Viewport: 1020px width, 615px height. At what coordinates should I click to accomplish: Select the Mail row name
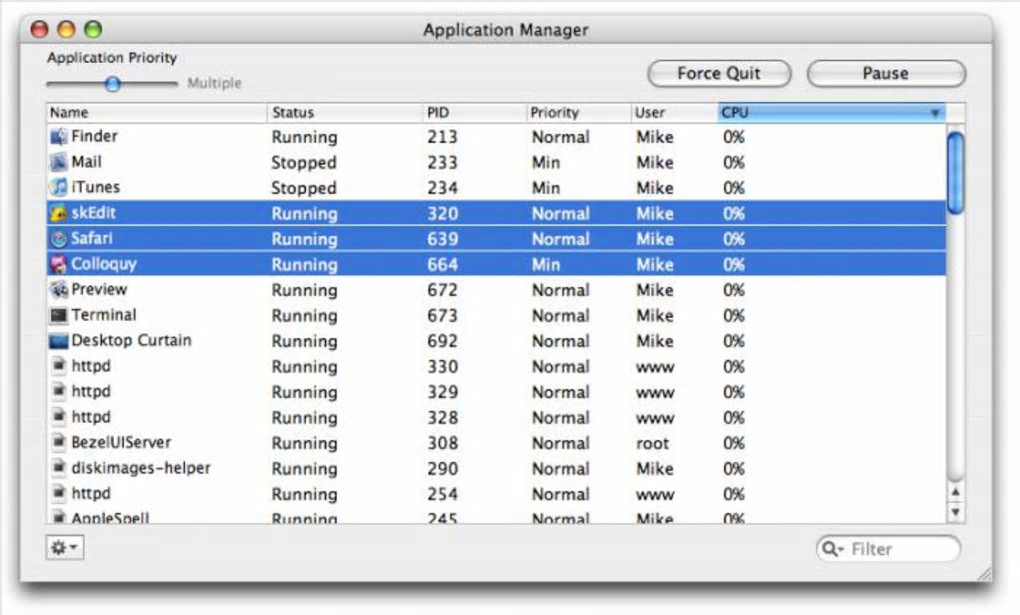(87, 161)
